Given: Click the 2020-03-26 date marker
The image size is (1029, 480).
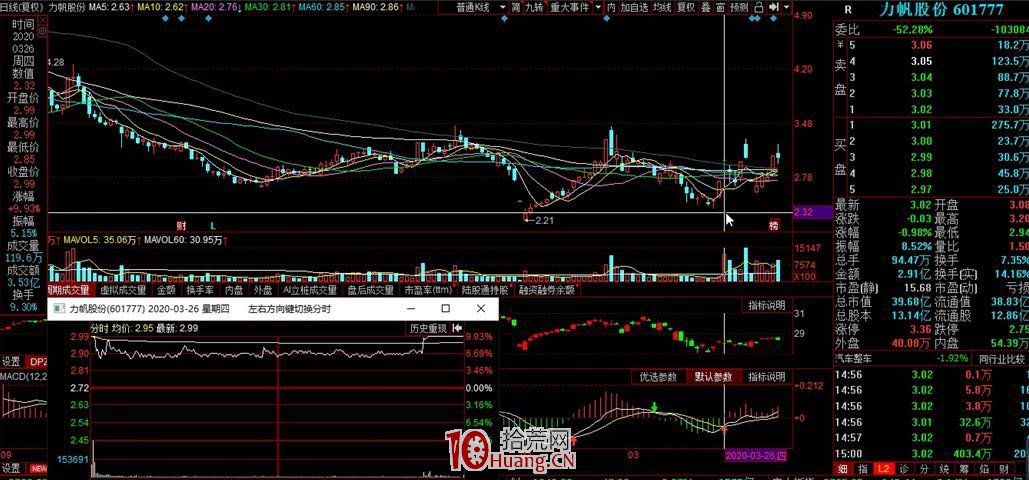Looking at the screenshot, I should [x=757, y=455].
